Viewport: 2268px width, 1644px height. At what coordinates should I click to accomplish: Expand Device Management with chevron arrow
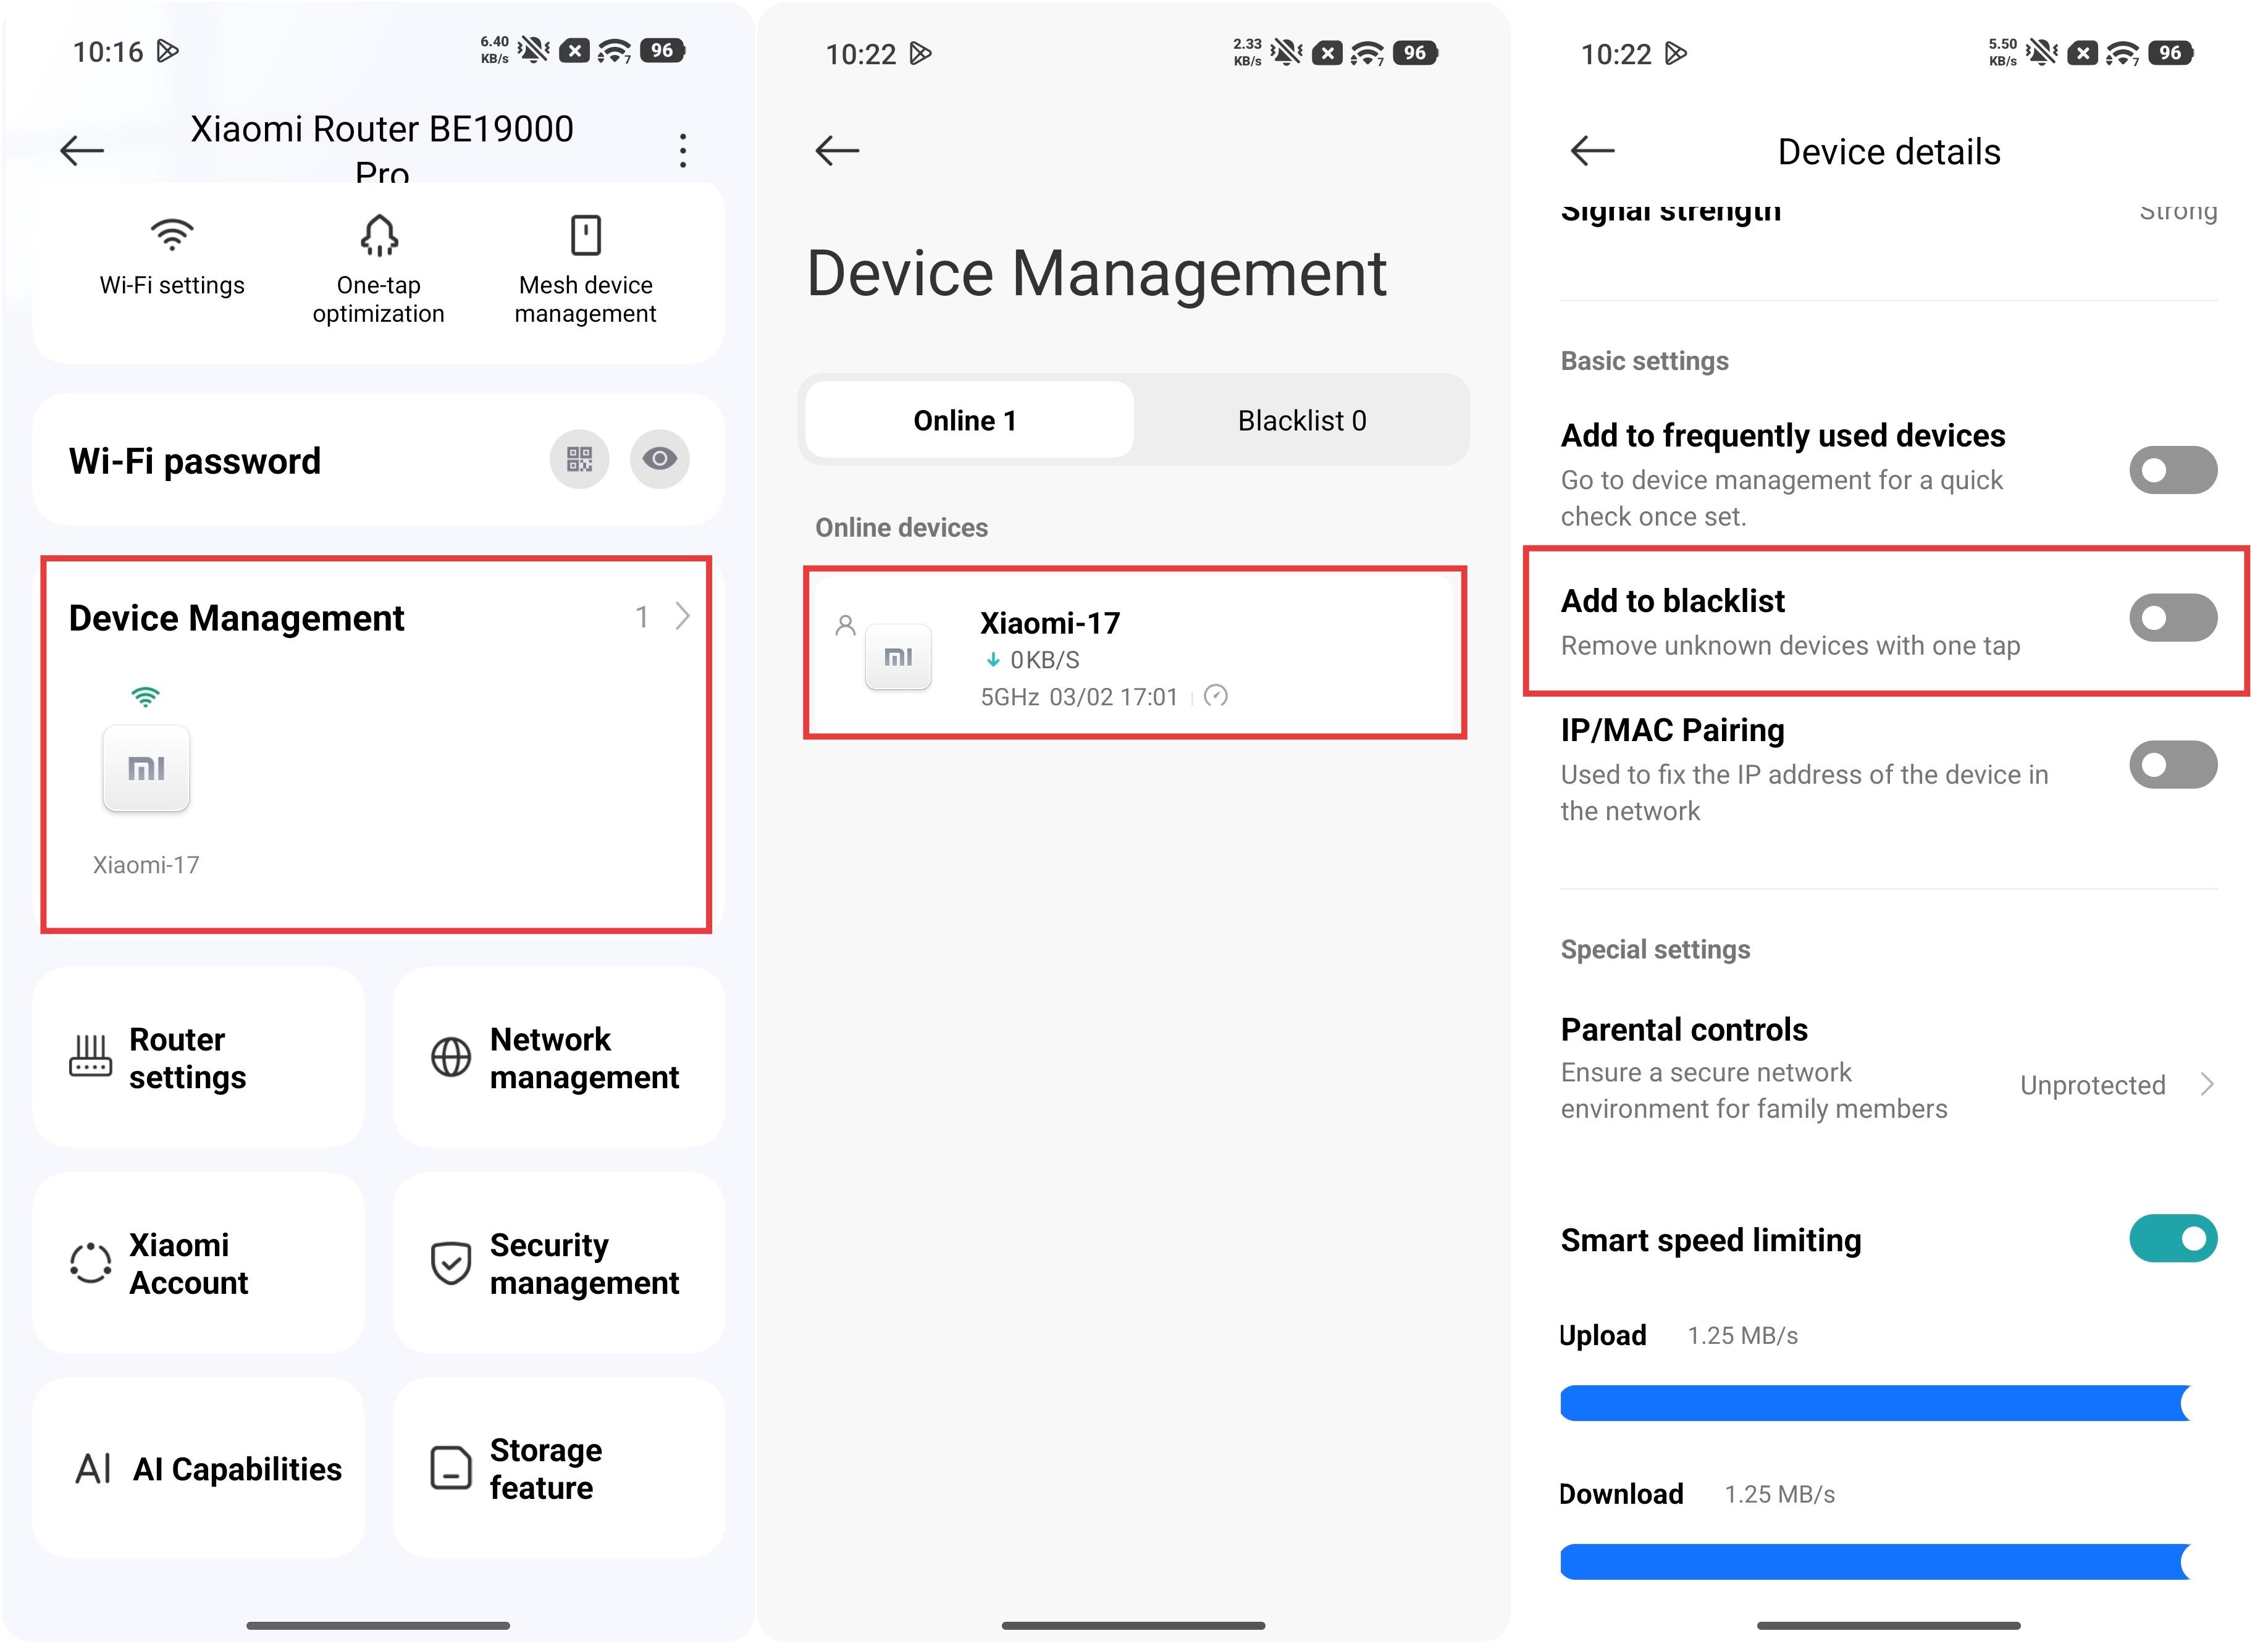tap(682, 617)
